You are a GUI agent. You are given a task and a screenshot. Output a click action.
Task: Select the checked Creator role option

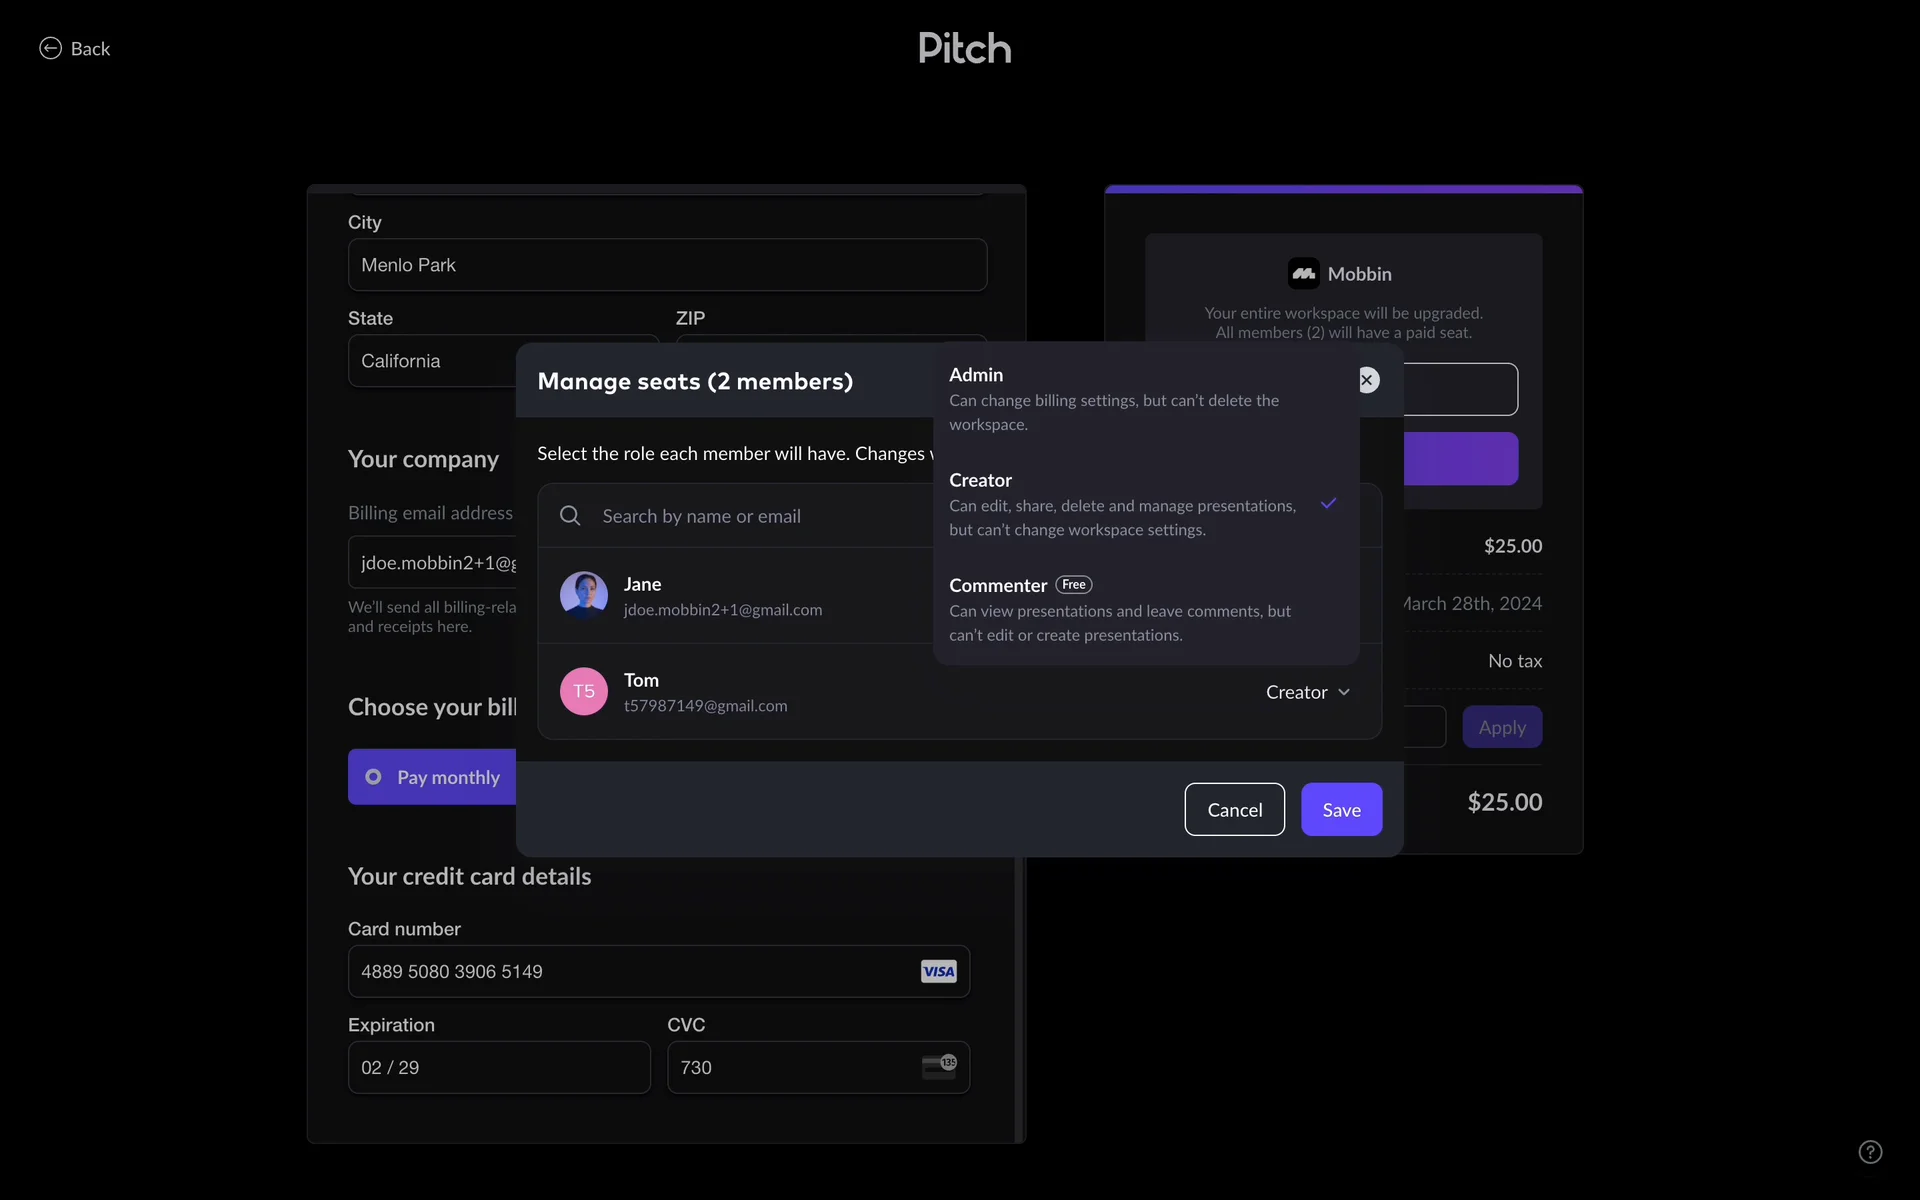[1120, 504]
